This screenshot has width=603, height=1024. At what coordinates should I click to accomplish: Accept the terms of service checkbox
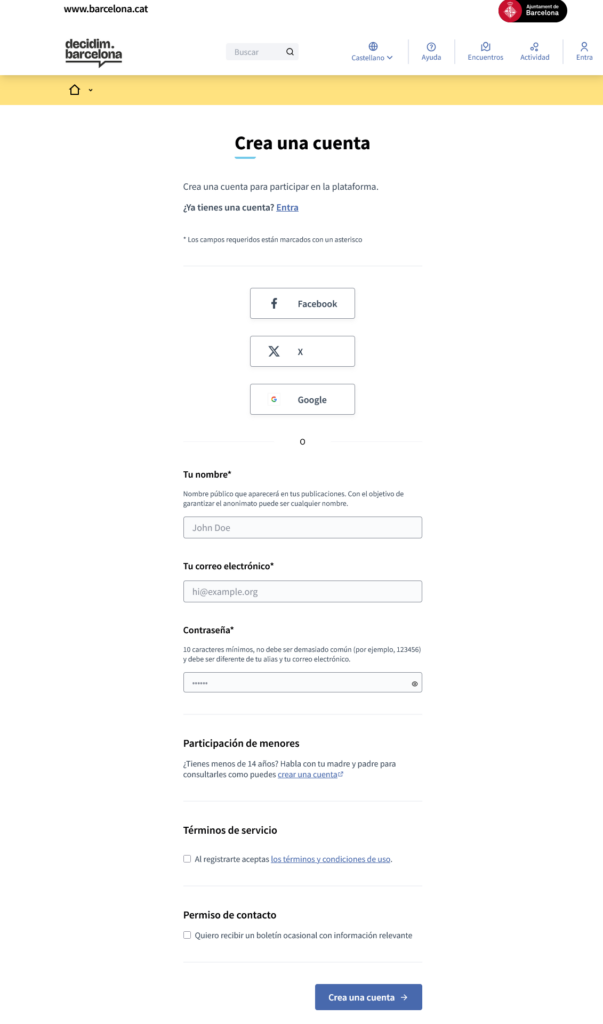[187, 858]
